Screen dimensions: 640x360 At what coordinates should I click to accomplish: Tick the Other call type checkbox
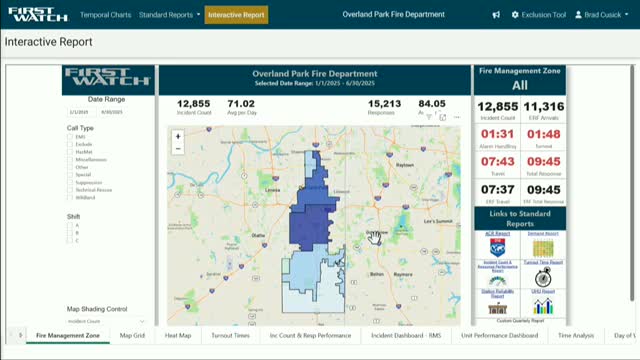[x=70, y=167]
